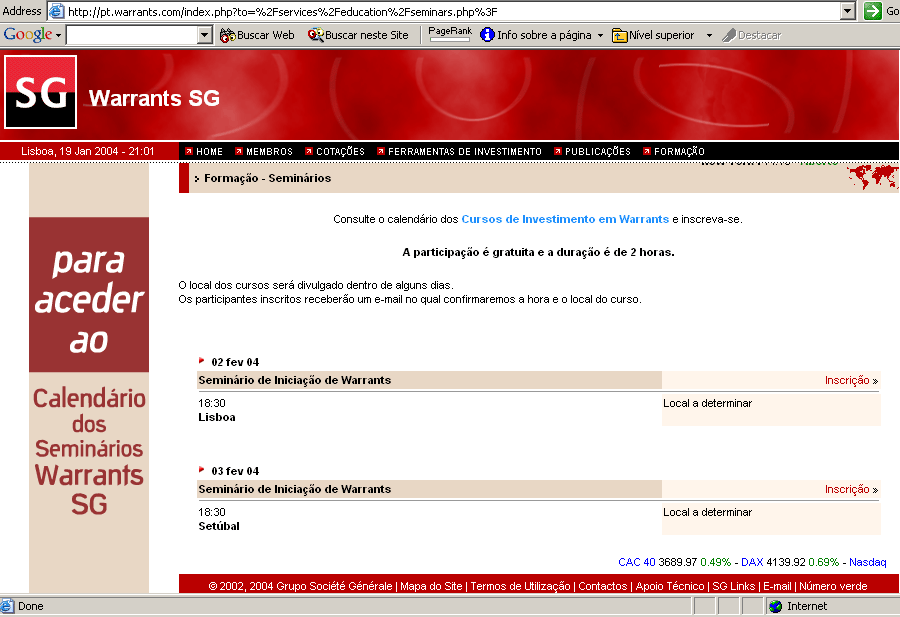This screenshot has height=617, width=900.
Task: Open Apoio Técnico footer link
Action: coord(670,586)
